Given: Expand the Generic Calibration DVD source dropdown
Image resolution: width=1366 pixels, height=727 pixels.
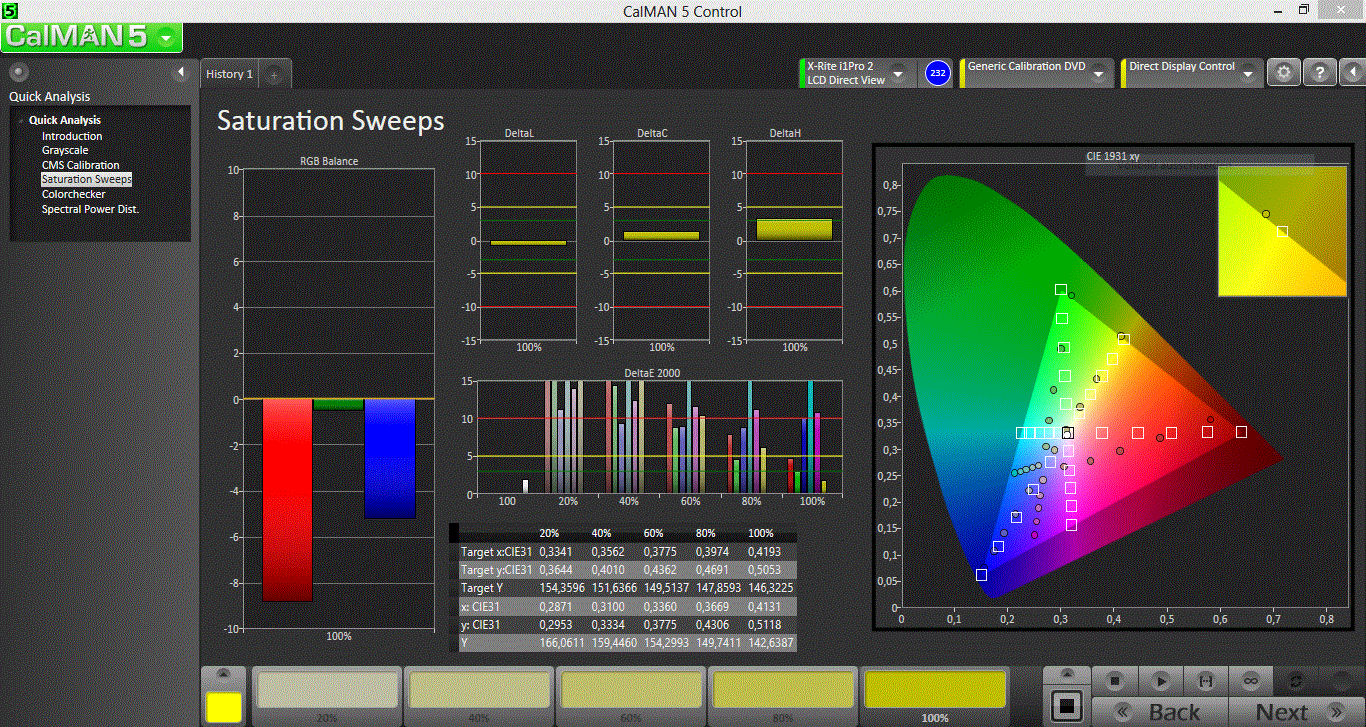Looking at the screenshot, I should pyautogui.click(x=1098, y=73).
